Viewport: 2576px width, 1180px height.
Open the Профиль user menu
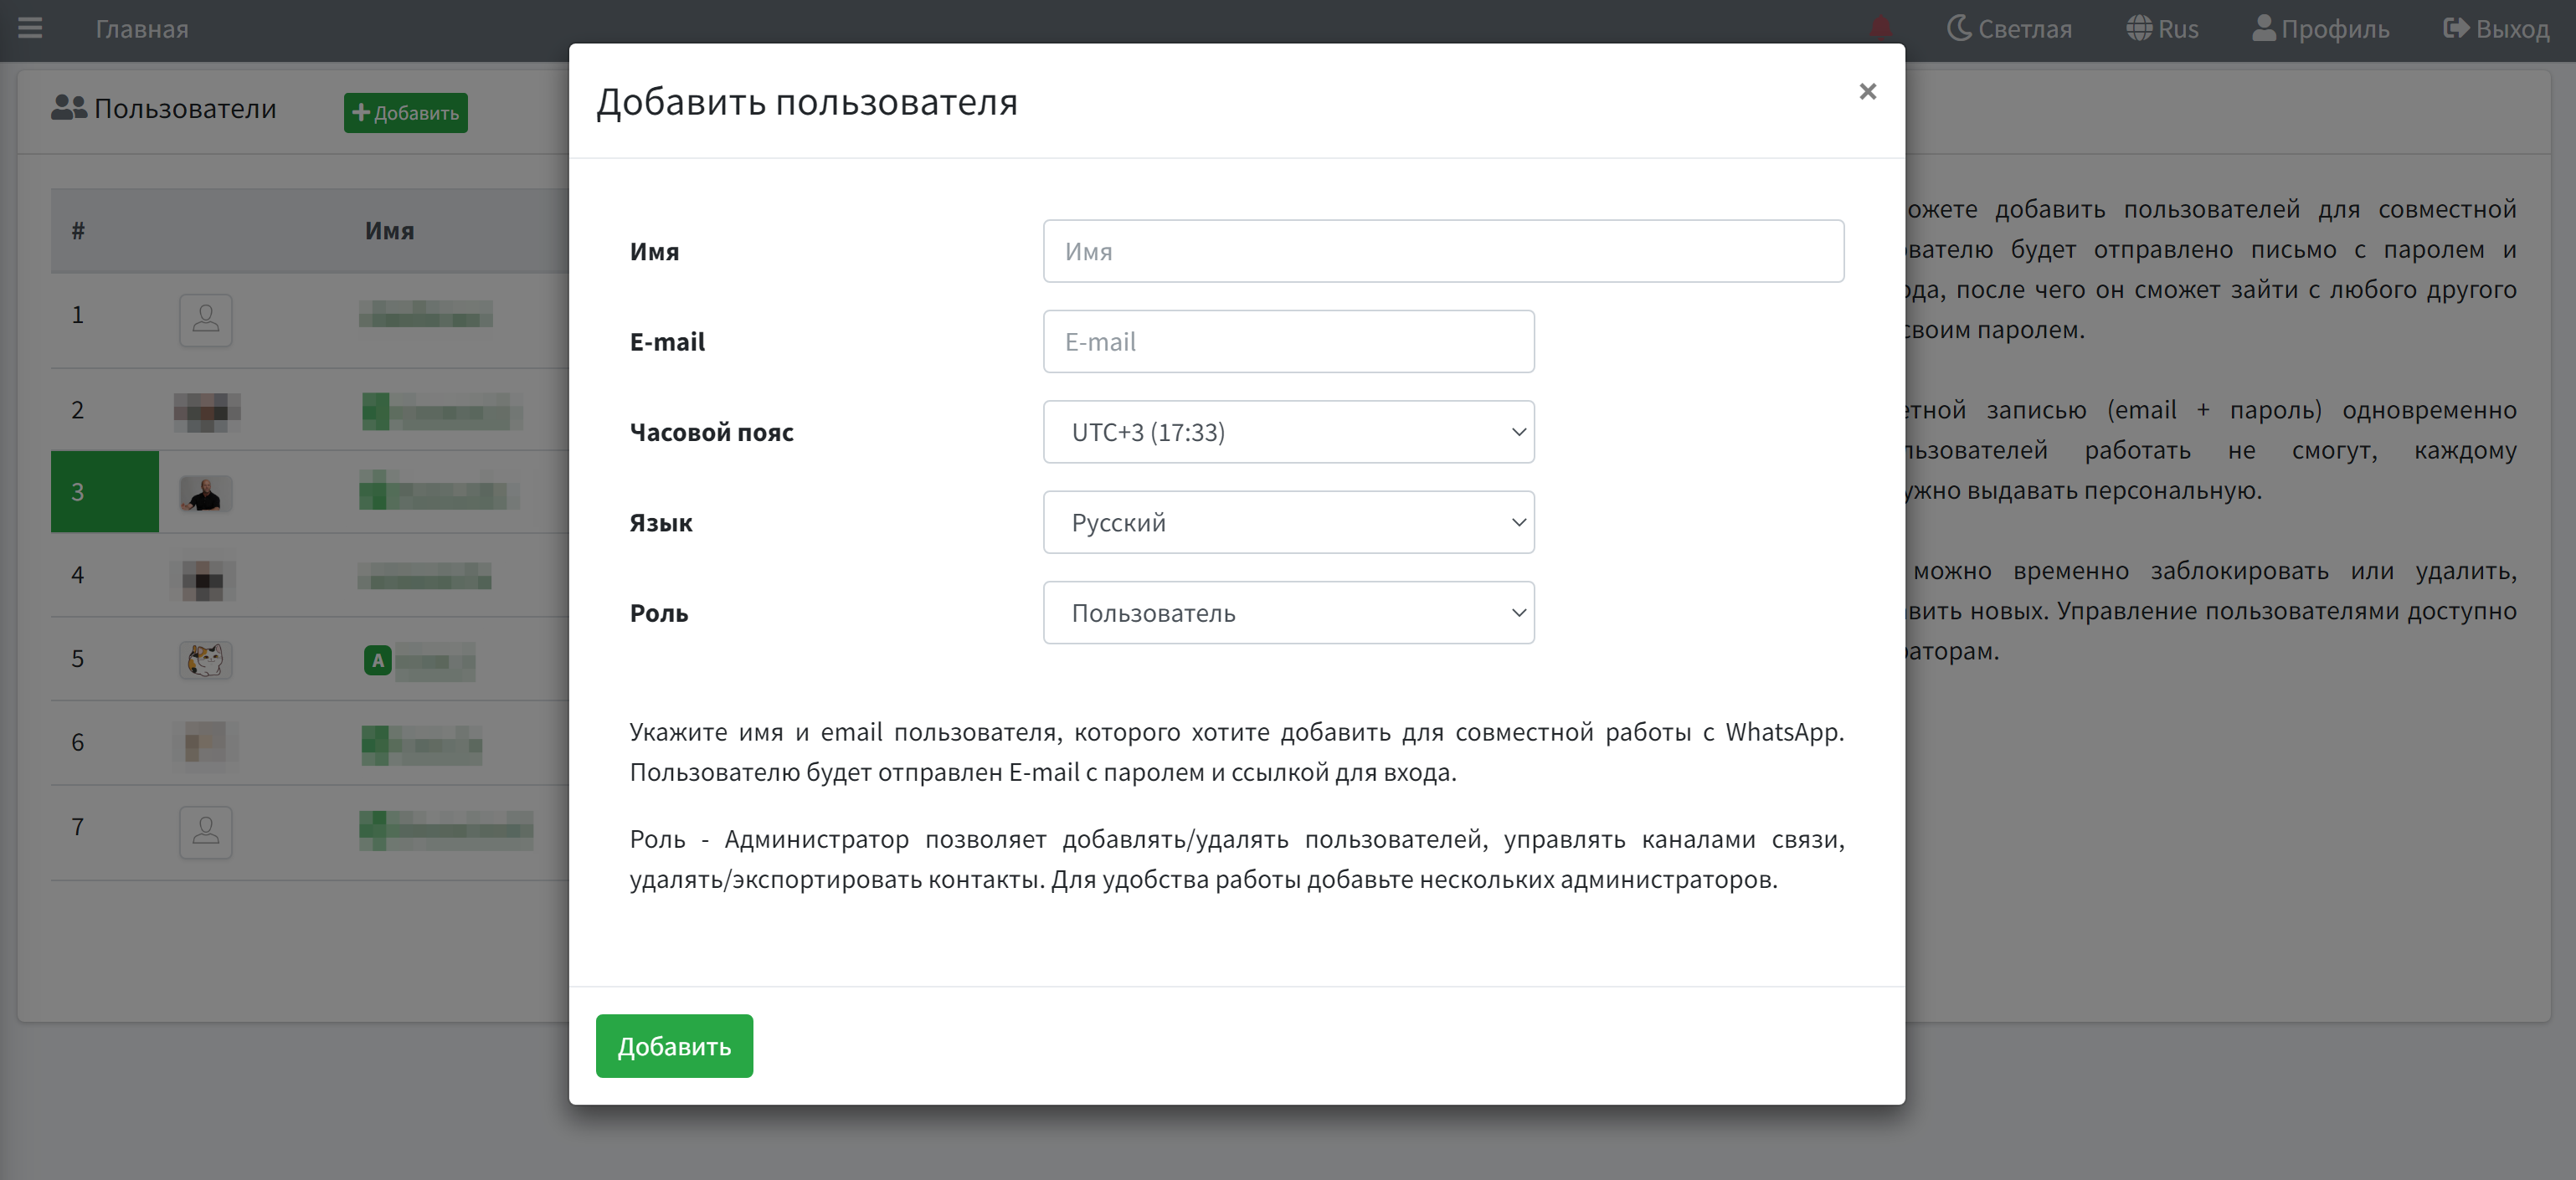2320,28
